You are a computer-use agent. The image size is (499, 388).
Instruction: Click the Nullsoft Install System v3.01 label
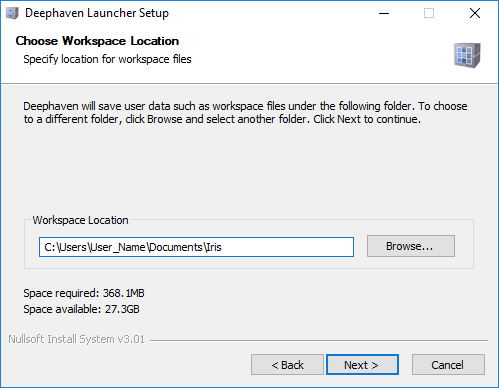pyautogui.click(x=76, y=339)
